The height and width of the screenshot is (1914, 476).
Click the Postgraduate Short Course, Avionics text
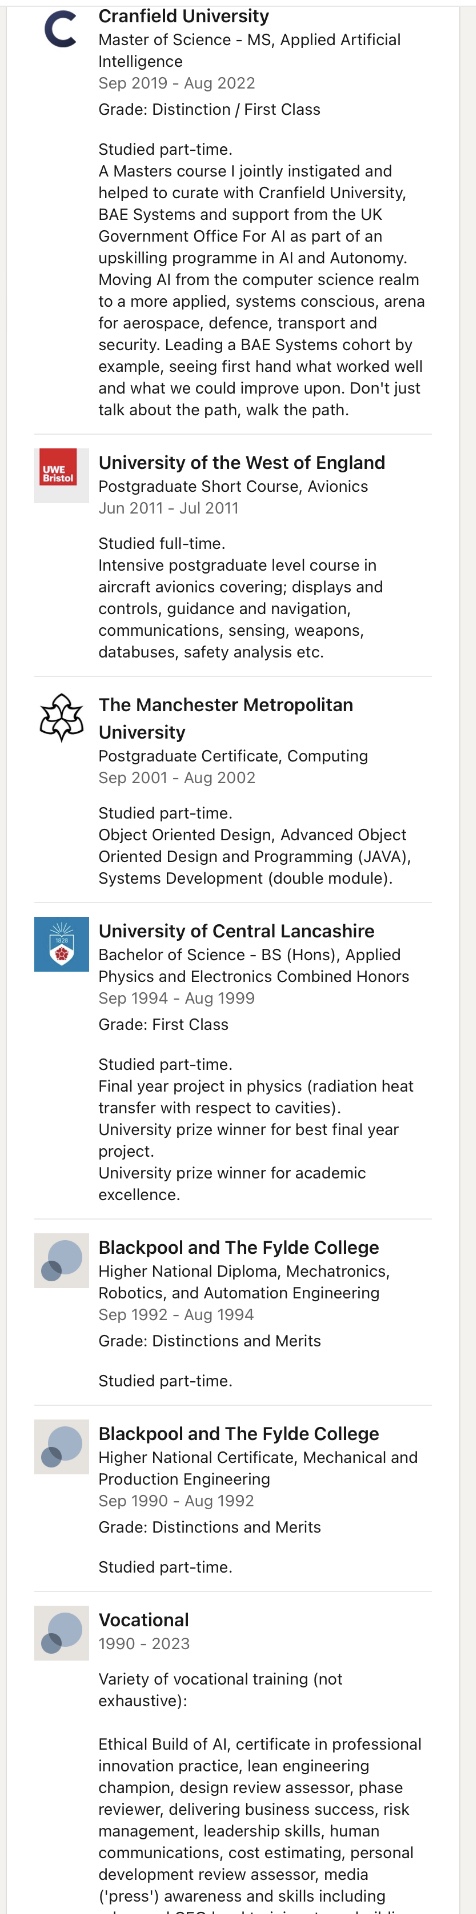pos(233,486)
